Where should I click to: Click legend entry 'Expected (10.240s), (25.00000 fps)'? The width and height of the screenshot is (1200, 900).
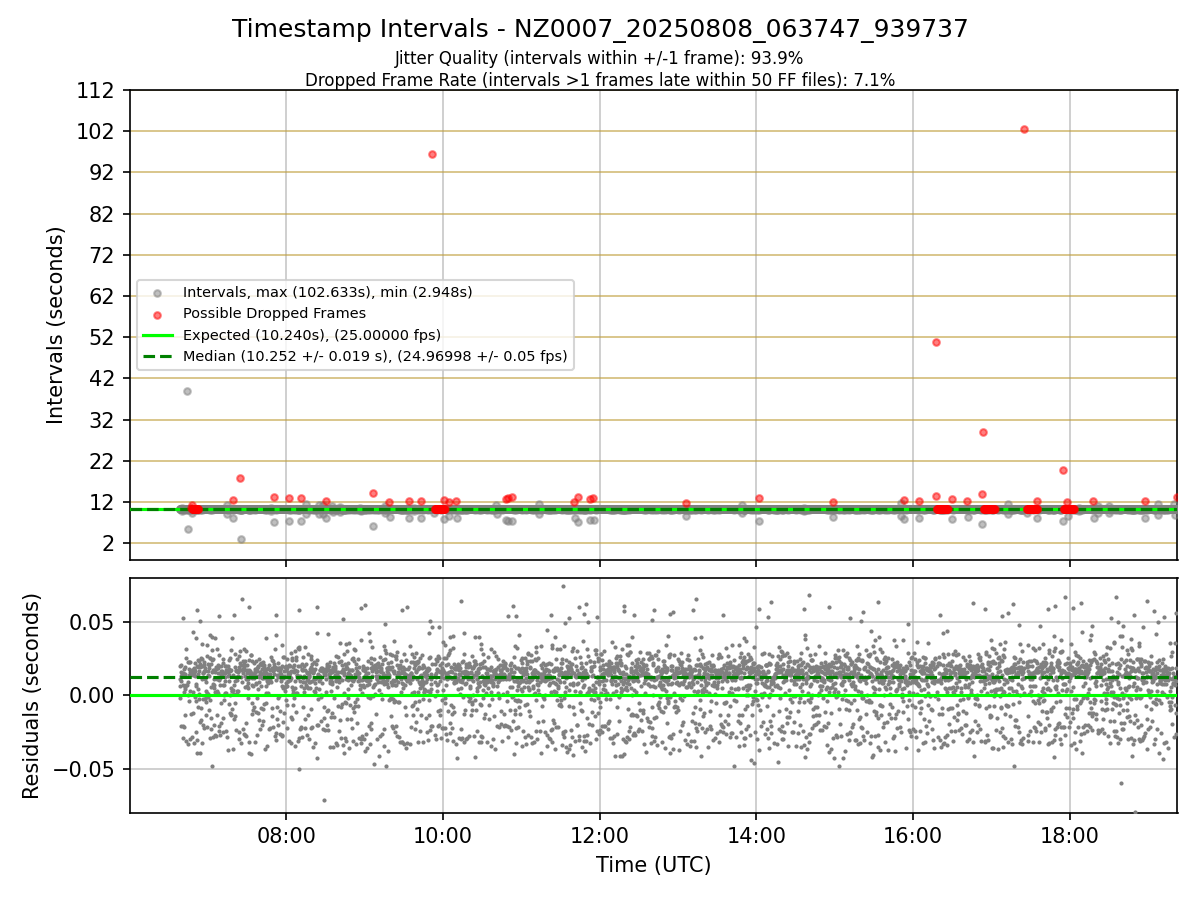click(x=312, y=334)
